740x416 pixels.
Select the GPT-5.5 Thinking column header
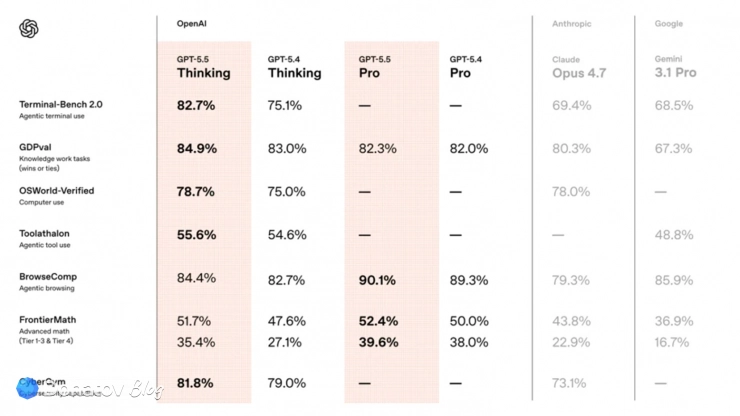[x=204, y=67]
